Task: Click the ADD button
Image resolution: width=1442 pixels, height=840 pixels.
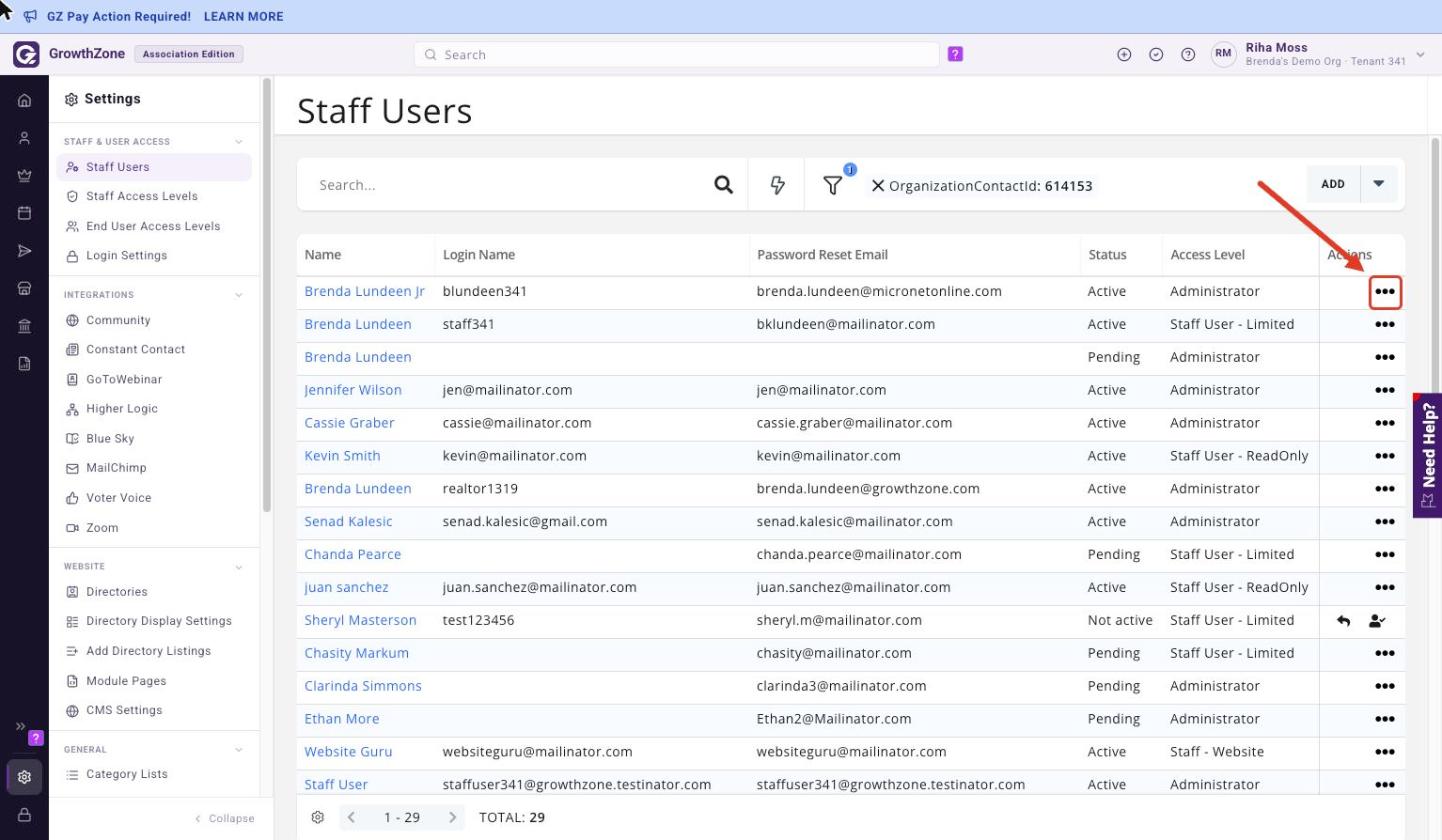Action: click(1333, 184)
